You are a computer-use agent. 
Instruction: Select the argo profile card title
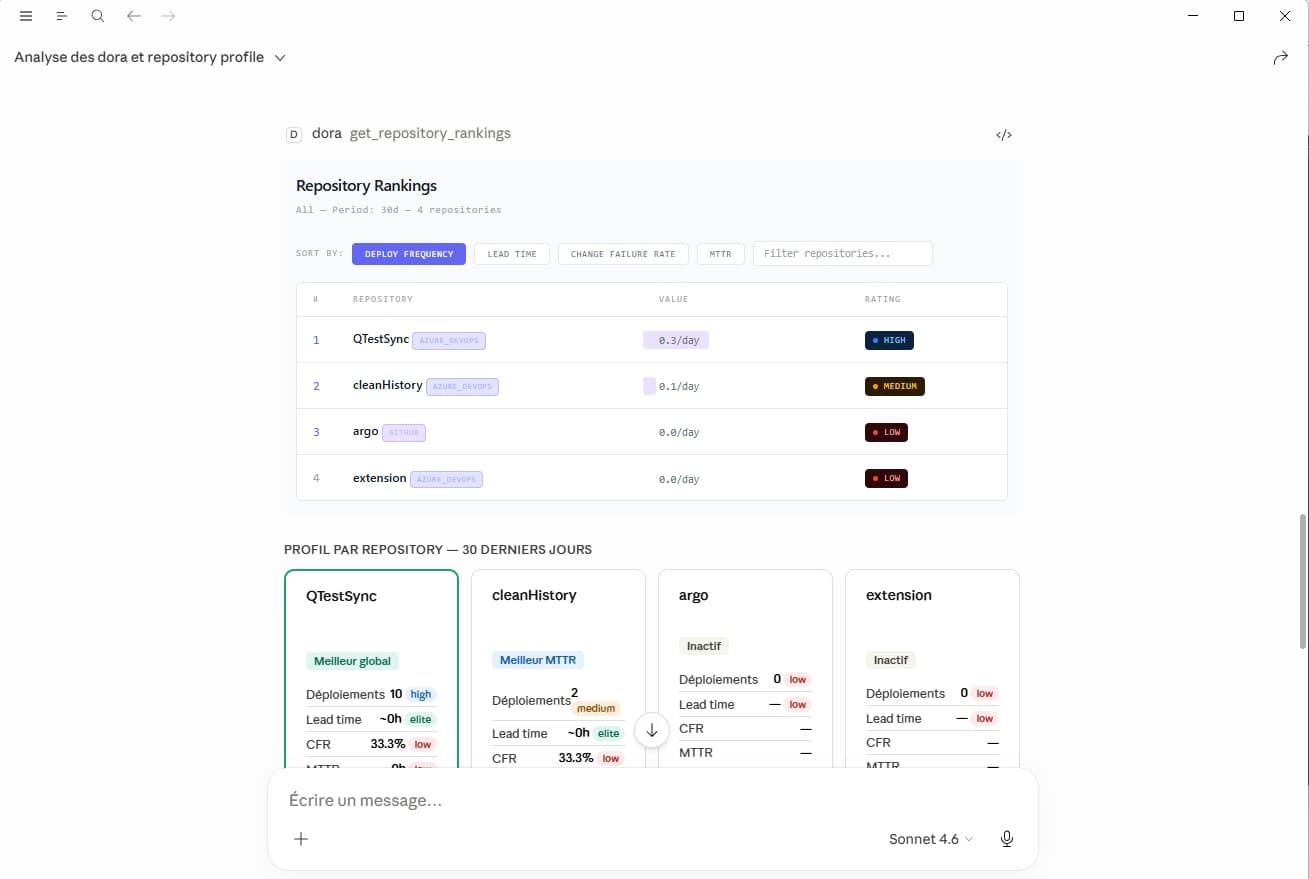[693, 595]
